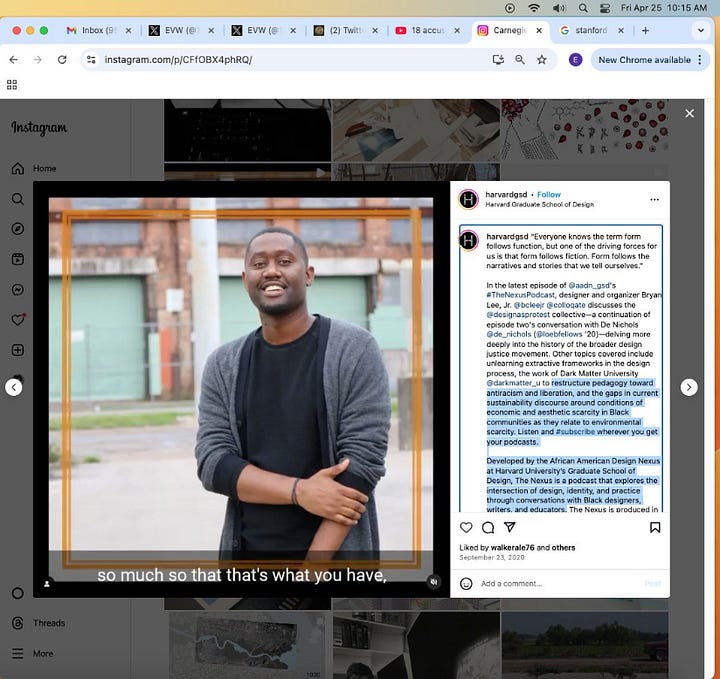Click the Create new post plus icon

[17, 350]
